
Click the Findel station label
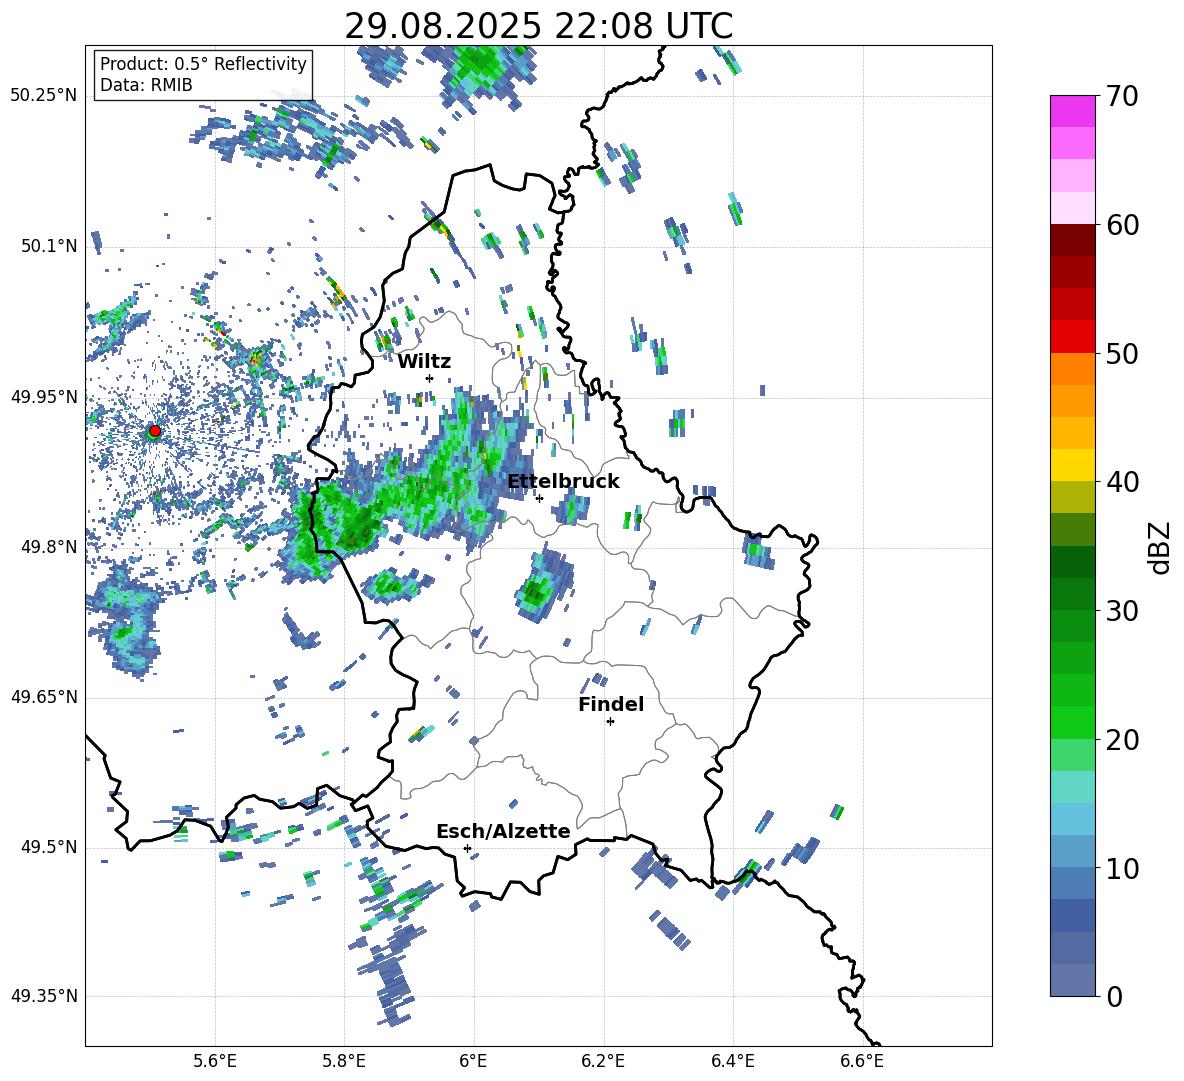tap(611, 704)
